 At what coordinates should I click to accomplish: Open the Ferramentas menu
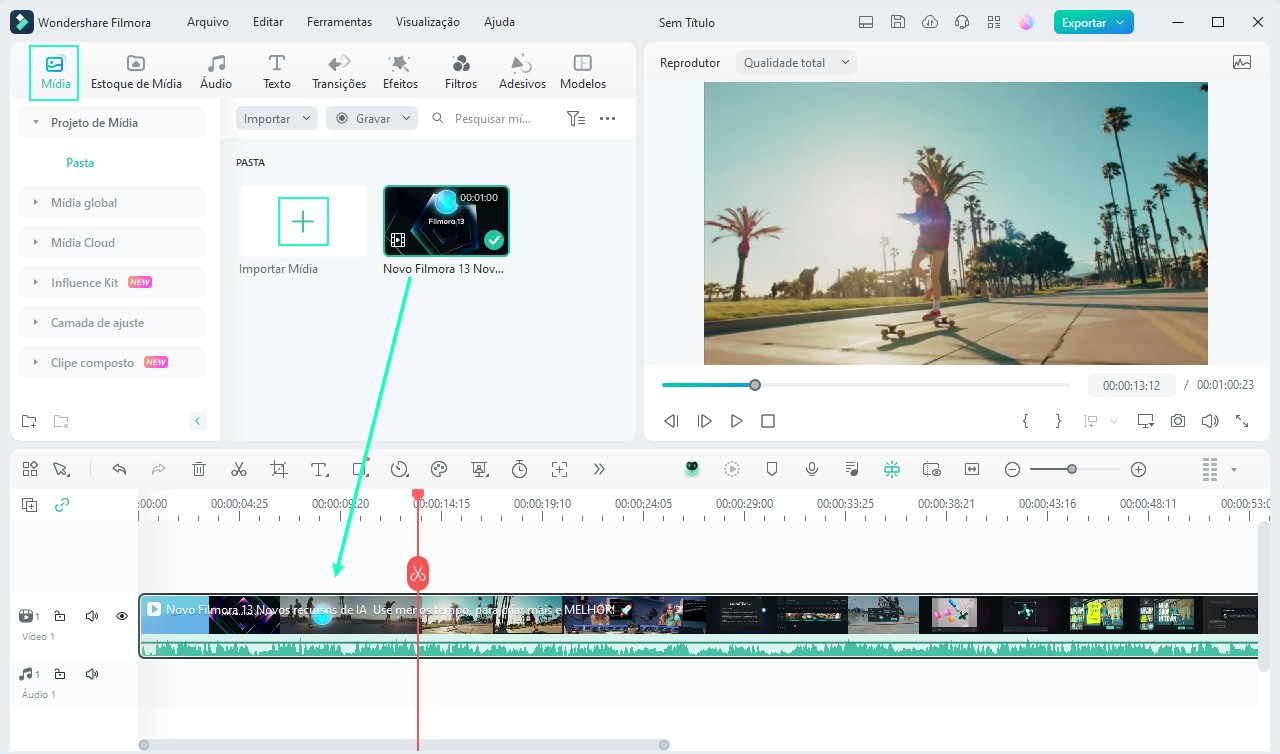click(x=339, y=22)
